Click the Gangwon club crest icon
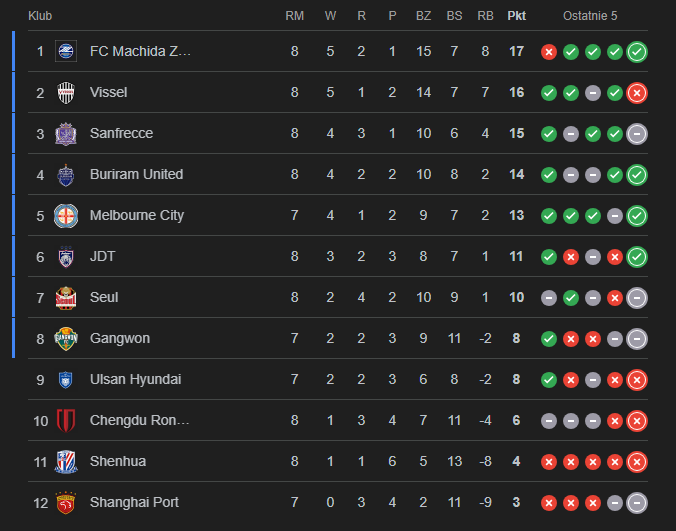Screen dimensions: 676x531 pos(67,338)
